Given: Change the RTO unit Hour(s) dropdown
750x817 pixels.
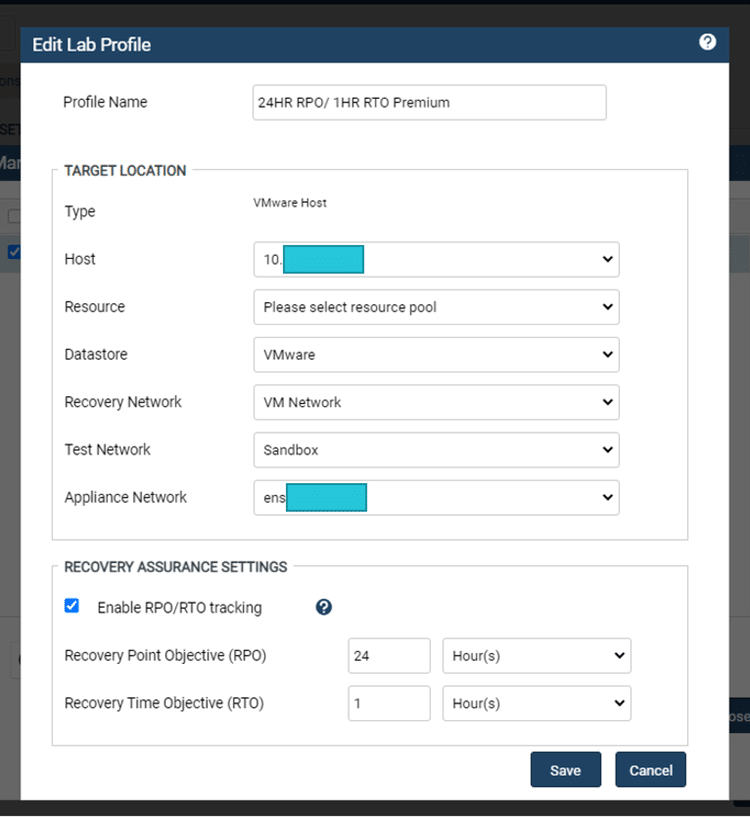Looking at the screenshot, I should [x=537, y=703].
